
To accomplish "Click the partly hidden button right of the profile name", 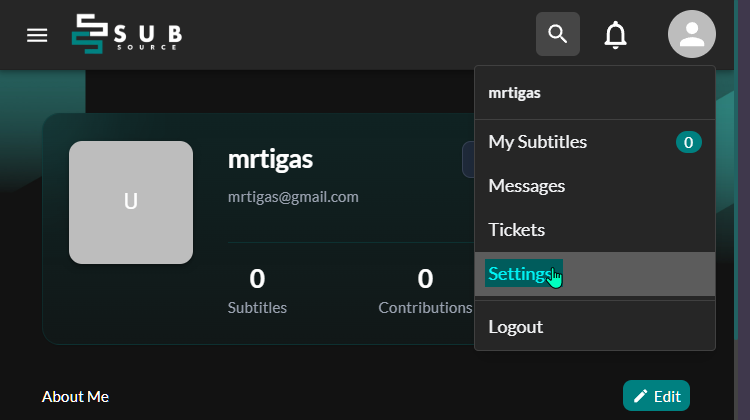I will 468,159.
